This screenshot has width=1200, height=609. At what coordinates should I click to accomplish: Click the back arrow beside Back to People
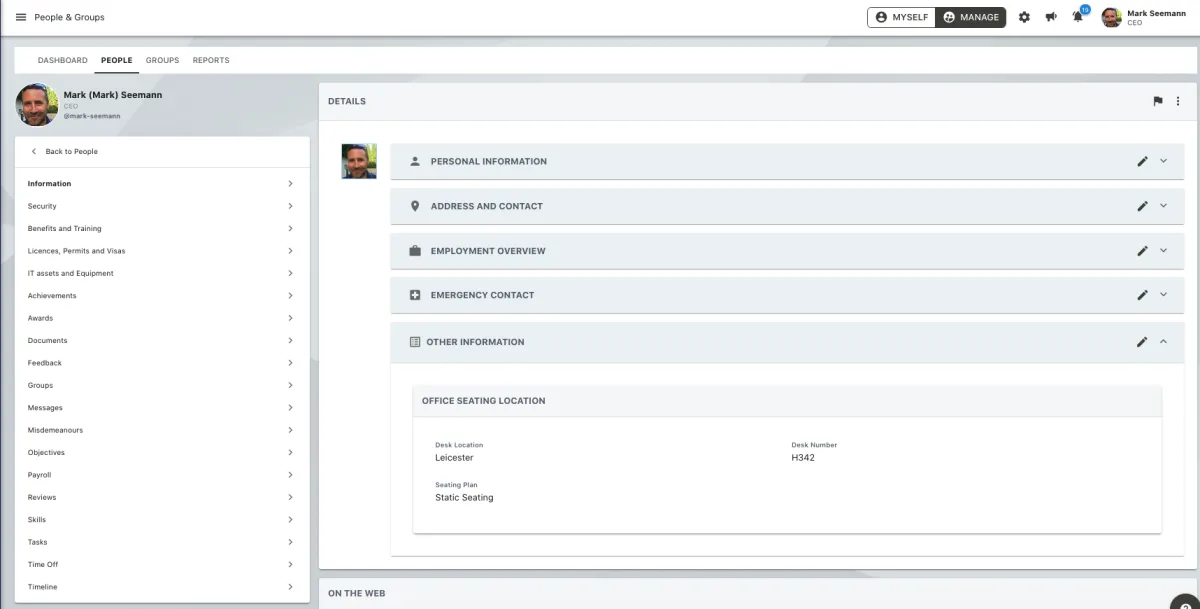(x=33, y=152)
